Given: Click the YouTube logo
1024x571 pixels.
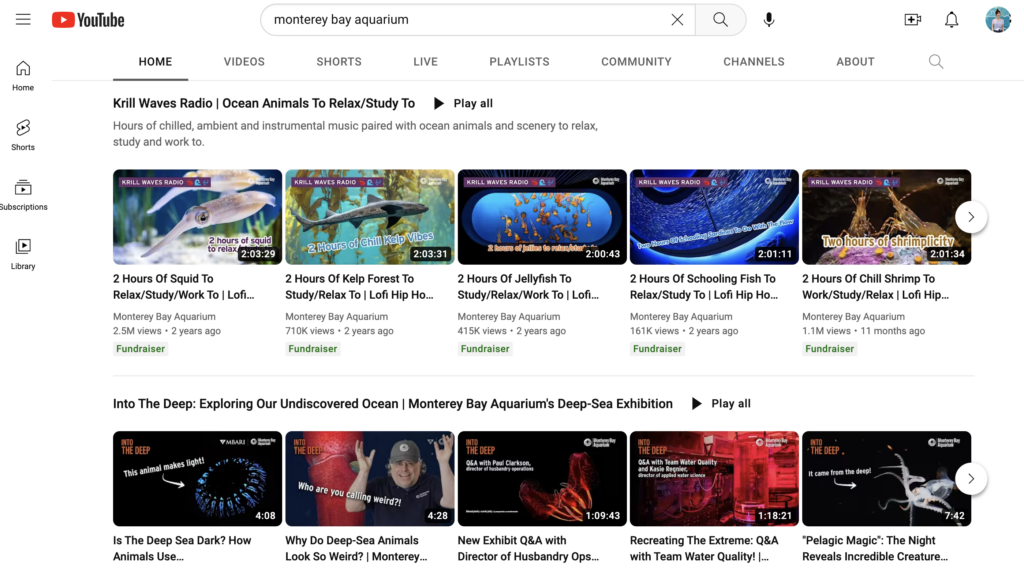Looking at the screenshot, I should pos(88,20).
